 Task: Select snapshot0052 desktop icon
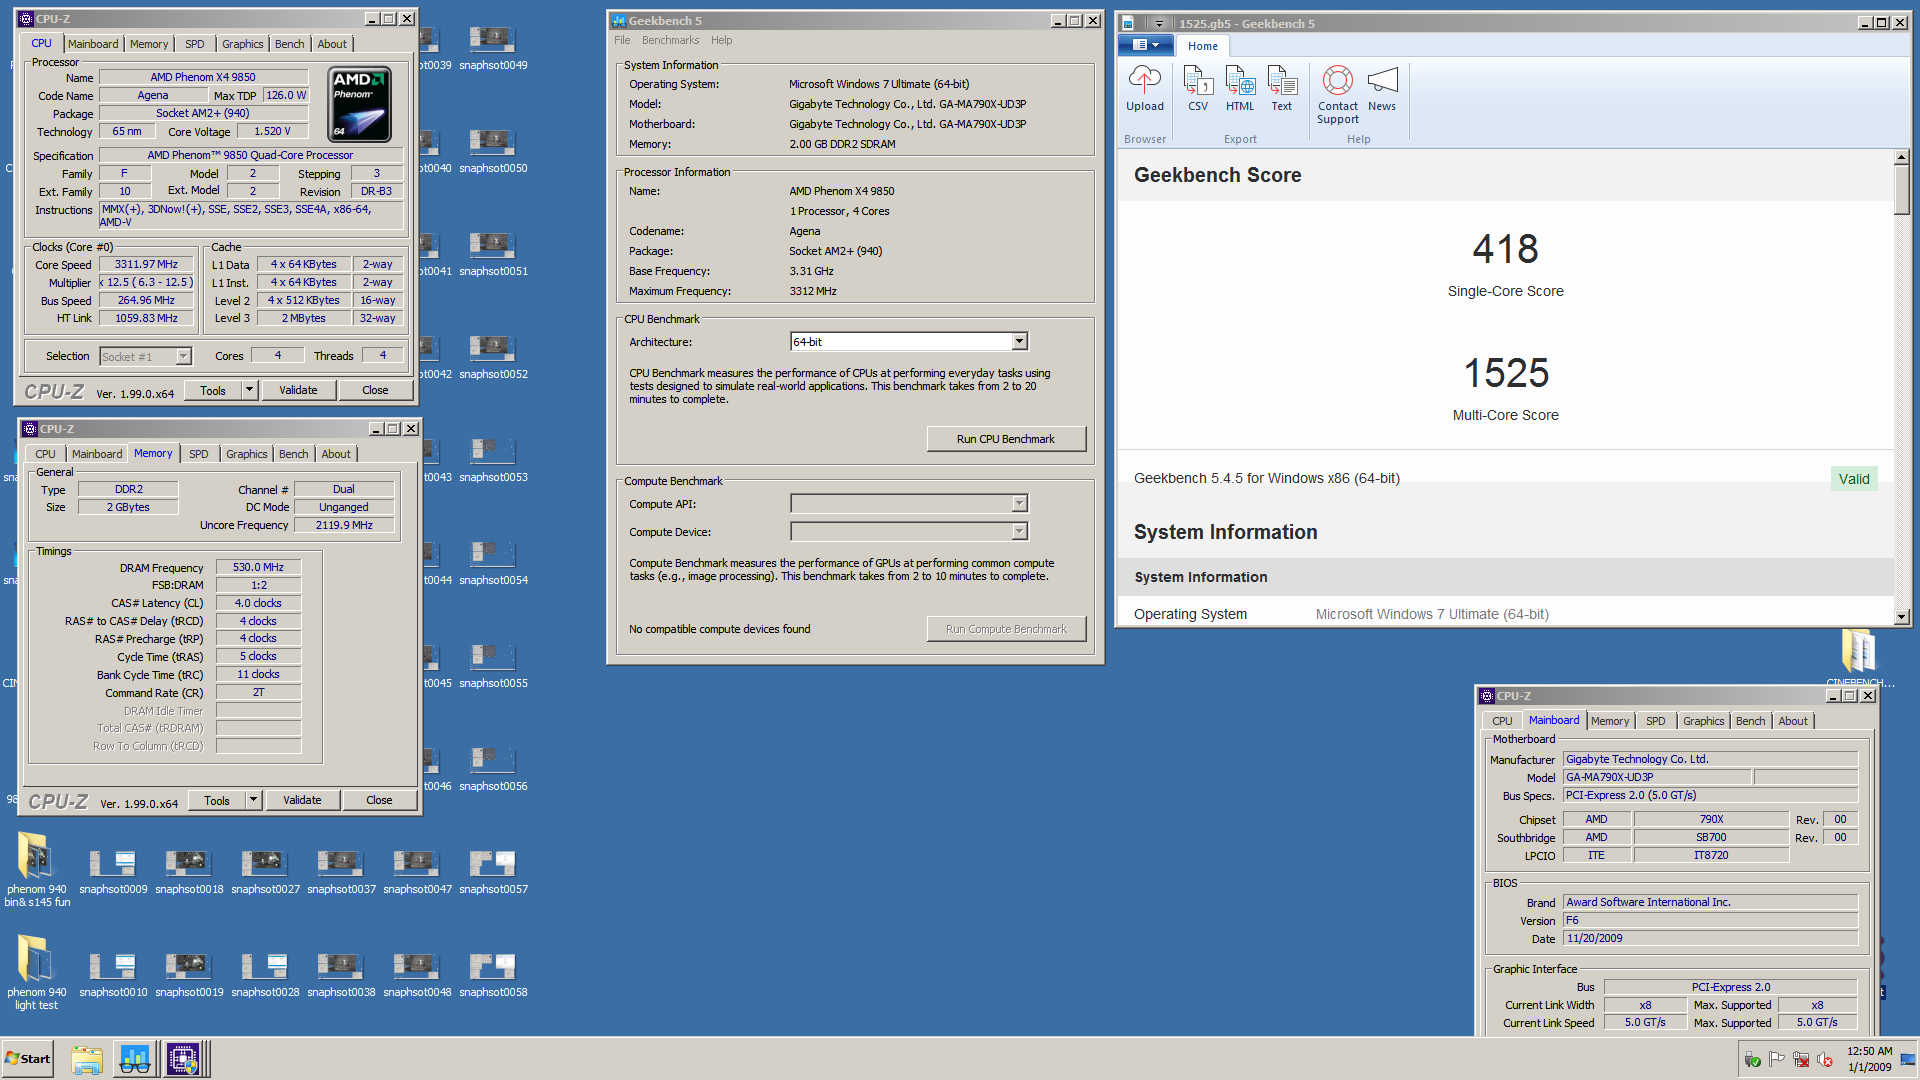(493, 357)
